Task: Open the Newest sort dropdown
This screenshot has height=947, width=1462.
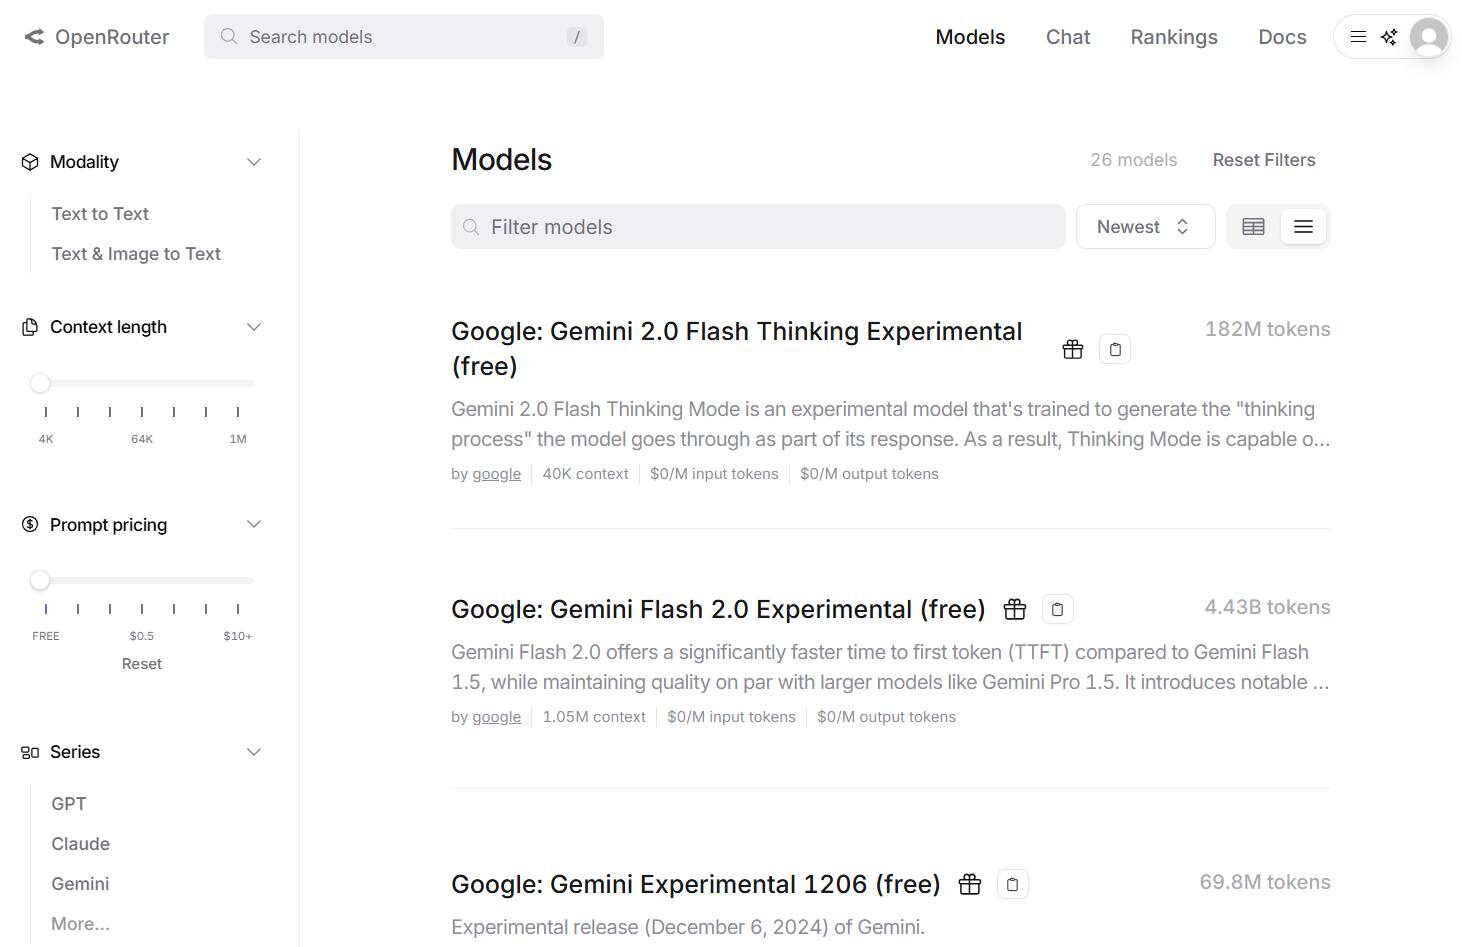Action: click(x=1145, y=227)
